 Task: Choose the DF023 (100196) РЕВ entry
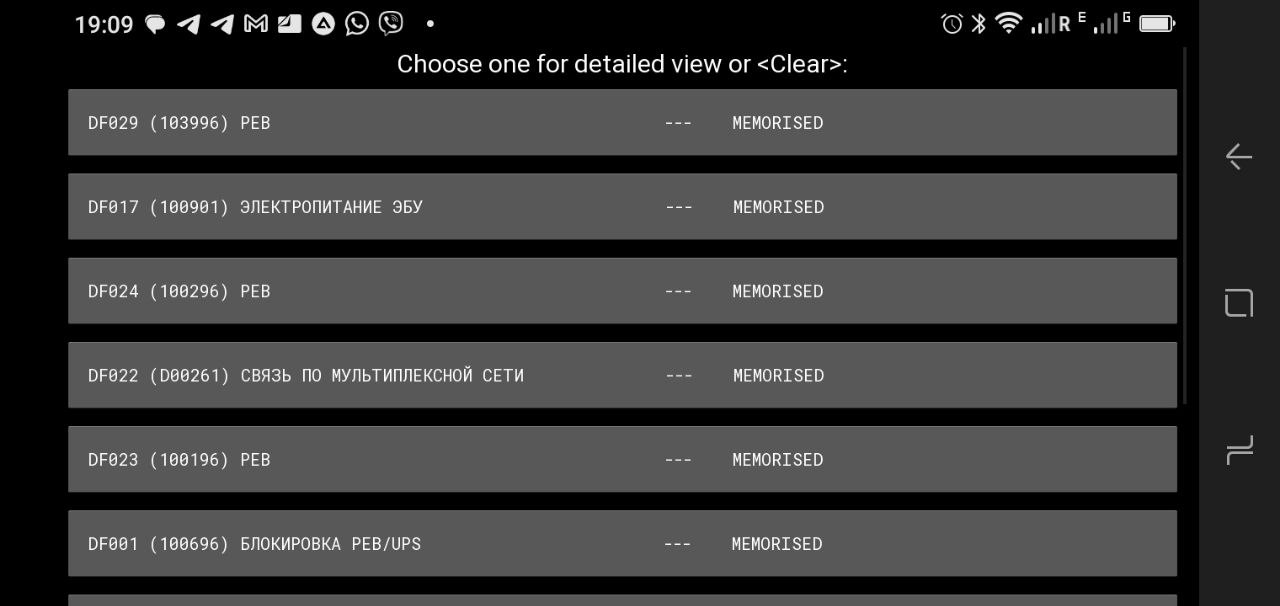point(622,459)
